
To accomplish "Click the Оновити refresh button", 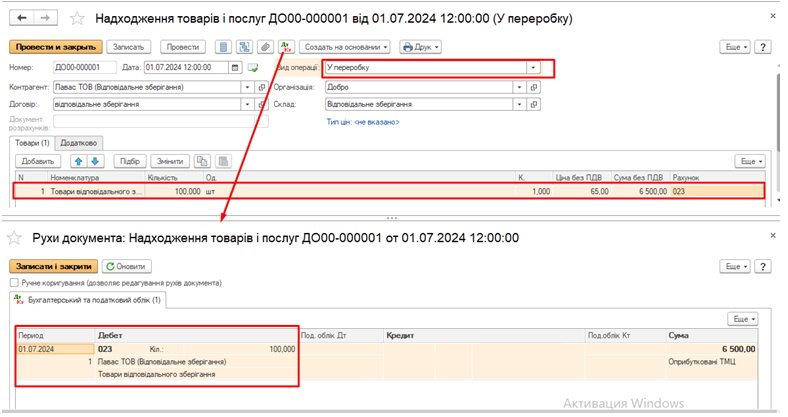I will click(x=126, y=266).
